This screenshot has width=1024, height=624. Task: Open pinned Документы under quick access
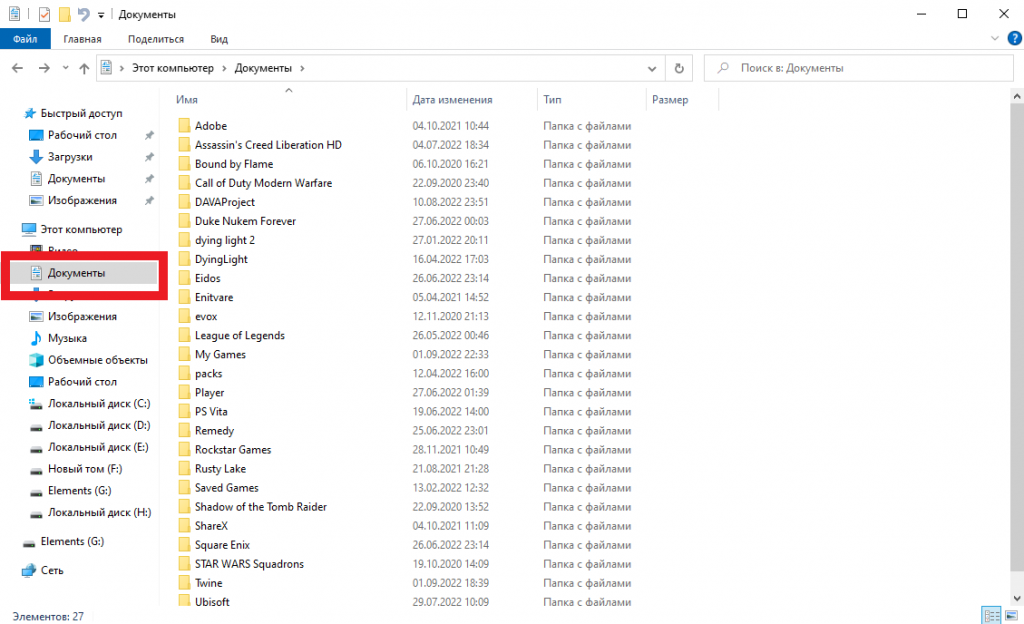76,179
